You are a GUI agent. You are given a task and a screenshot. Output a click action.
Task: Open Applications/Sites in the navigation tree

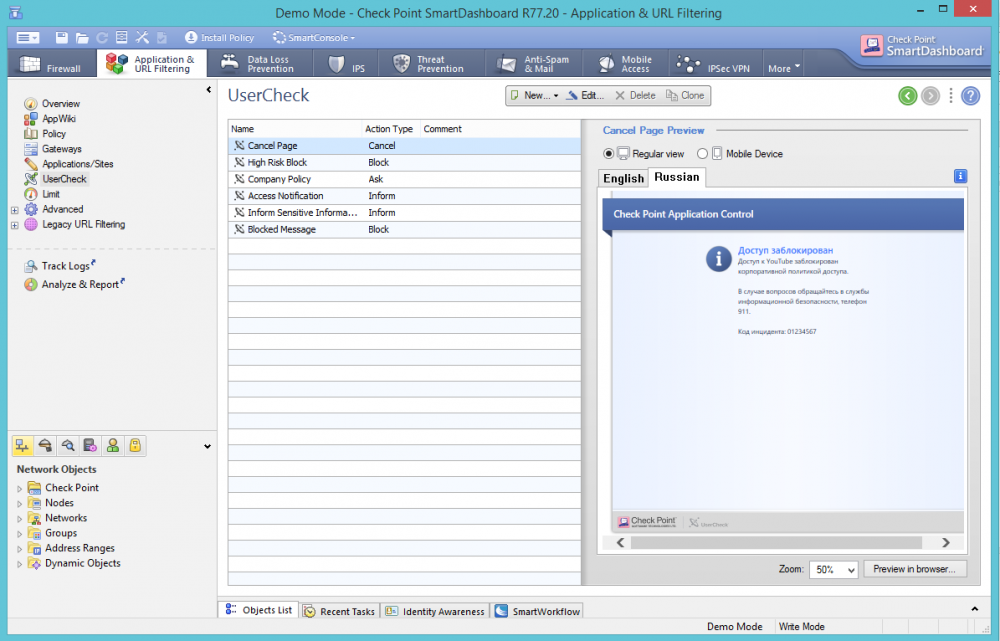click(x=77, y=164)
